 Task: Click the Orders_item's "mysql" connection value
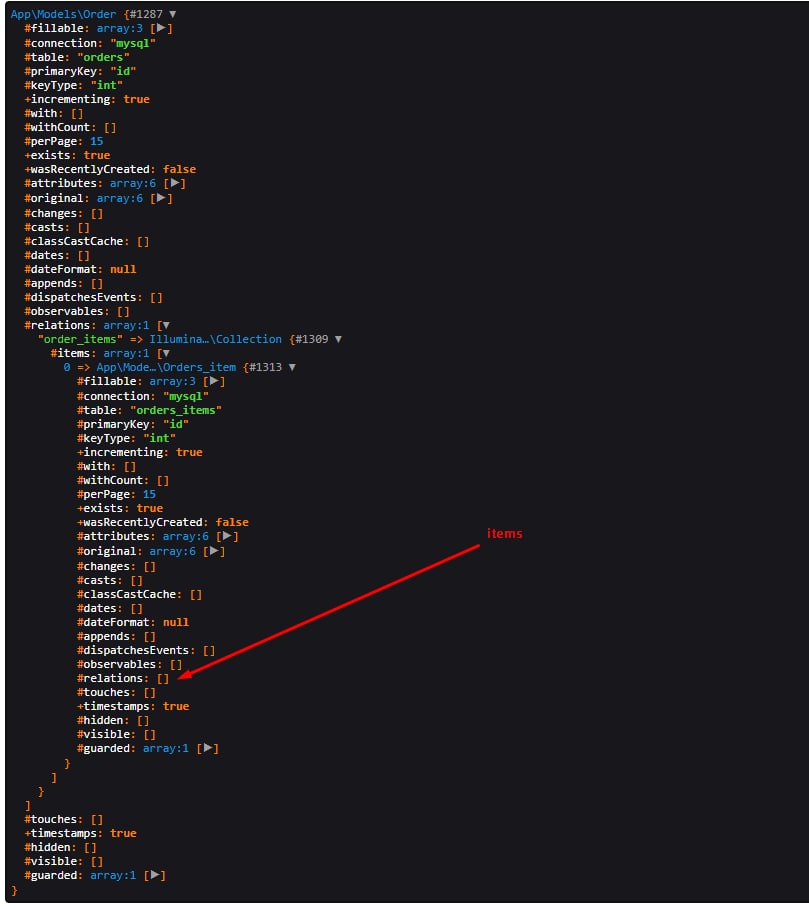click(x=185, y=397)
